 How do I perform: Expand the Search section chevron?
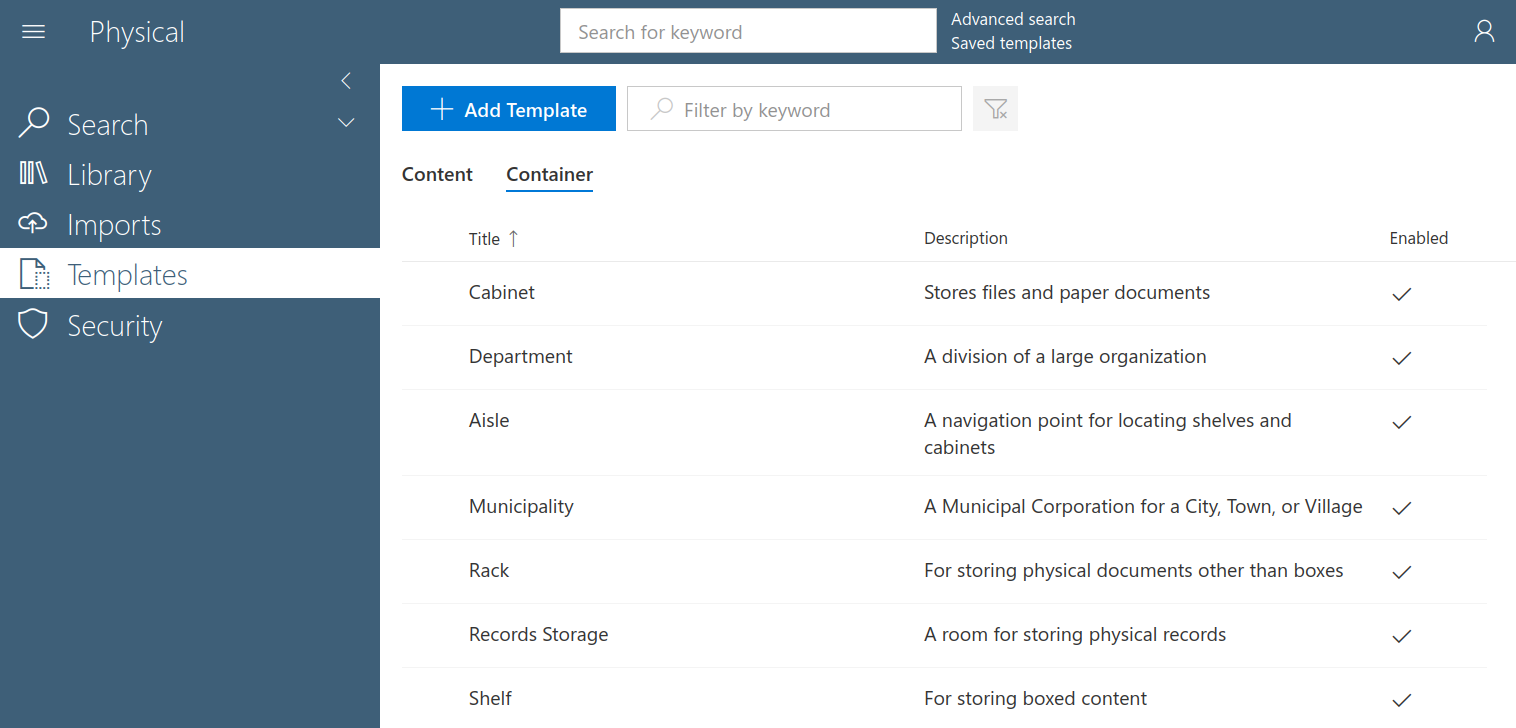[x=345, y=122]
